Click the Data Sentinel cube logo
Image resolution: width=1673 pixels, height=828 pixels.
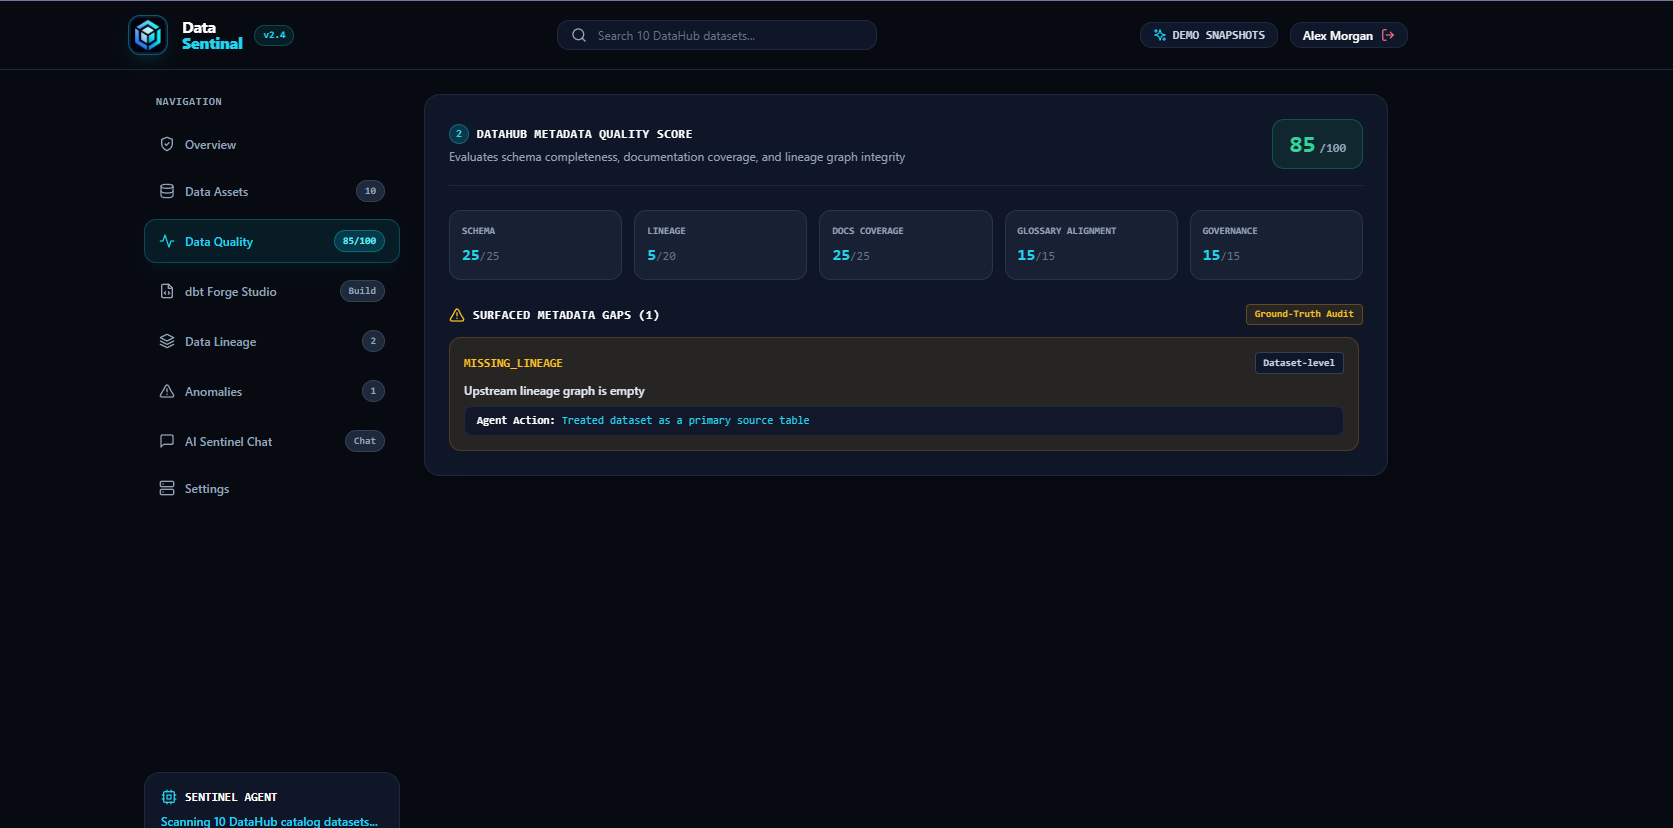pyautogui.click(x=148, y=36)
